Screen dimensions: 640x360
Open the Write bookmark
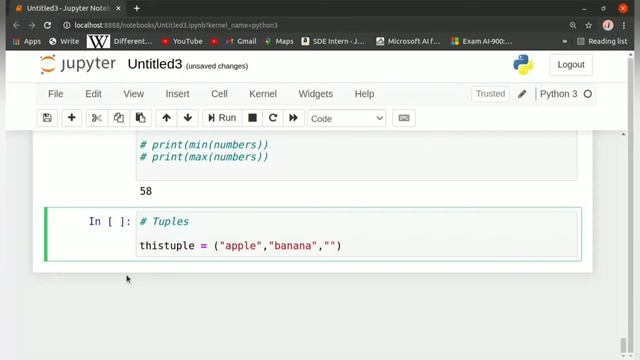coord(64,41)
